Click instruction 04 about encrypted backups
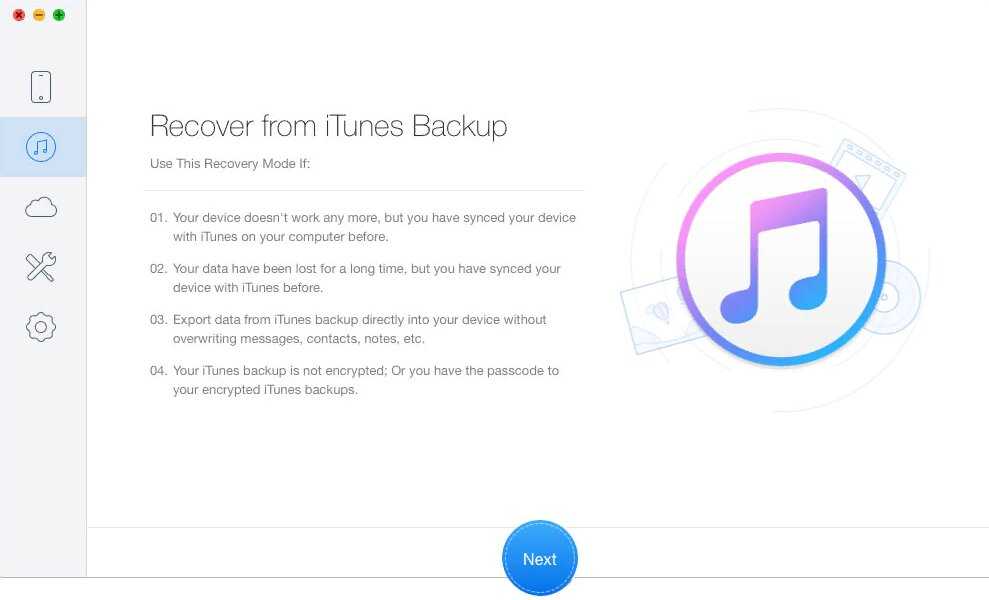 [x=354, y=380]
